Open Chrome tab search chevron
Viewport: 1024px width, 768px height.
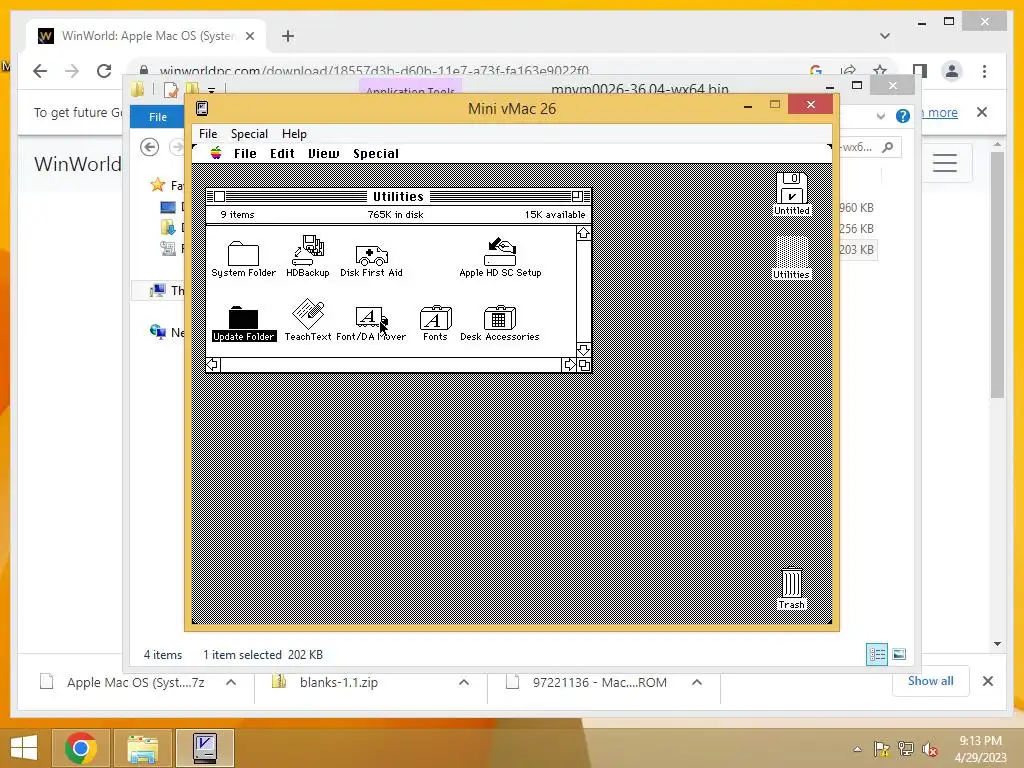tap(885, 36)
